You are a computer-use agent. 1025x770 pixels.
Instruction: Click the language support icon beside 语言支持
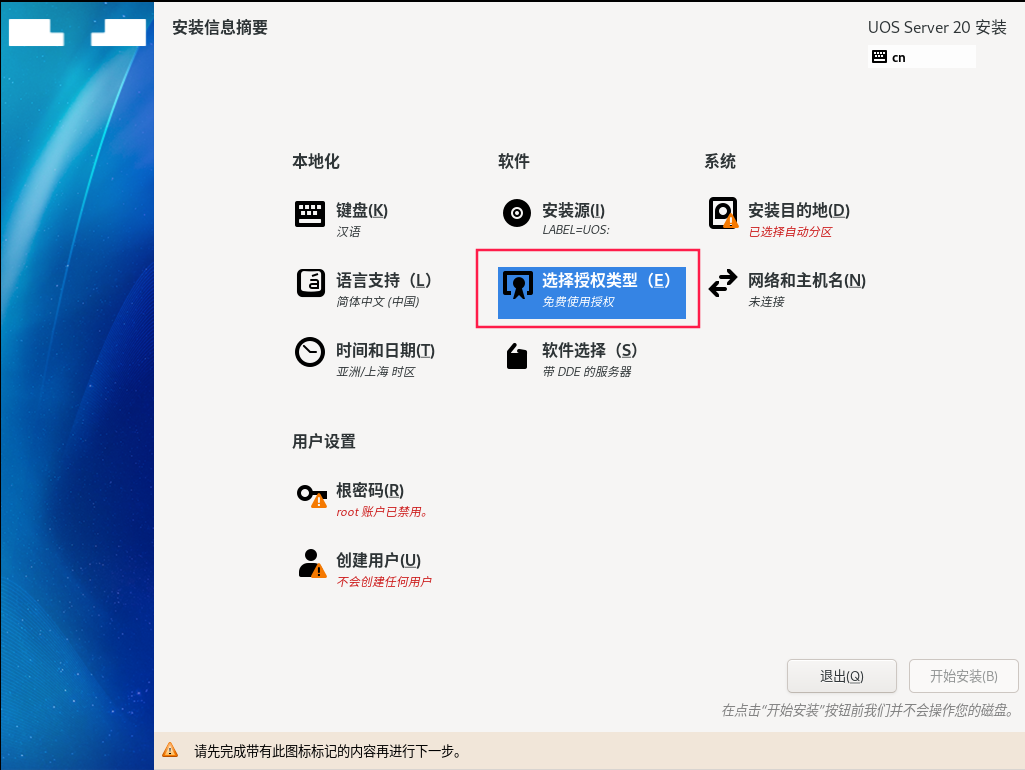[x=311, y=283]
